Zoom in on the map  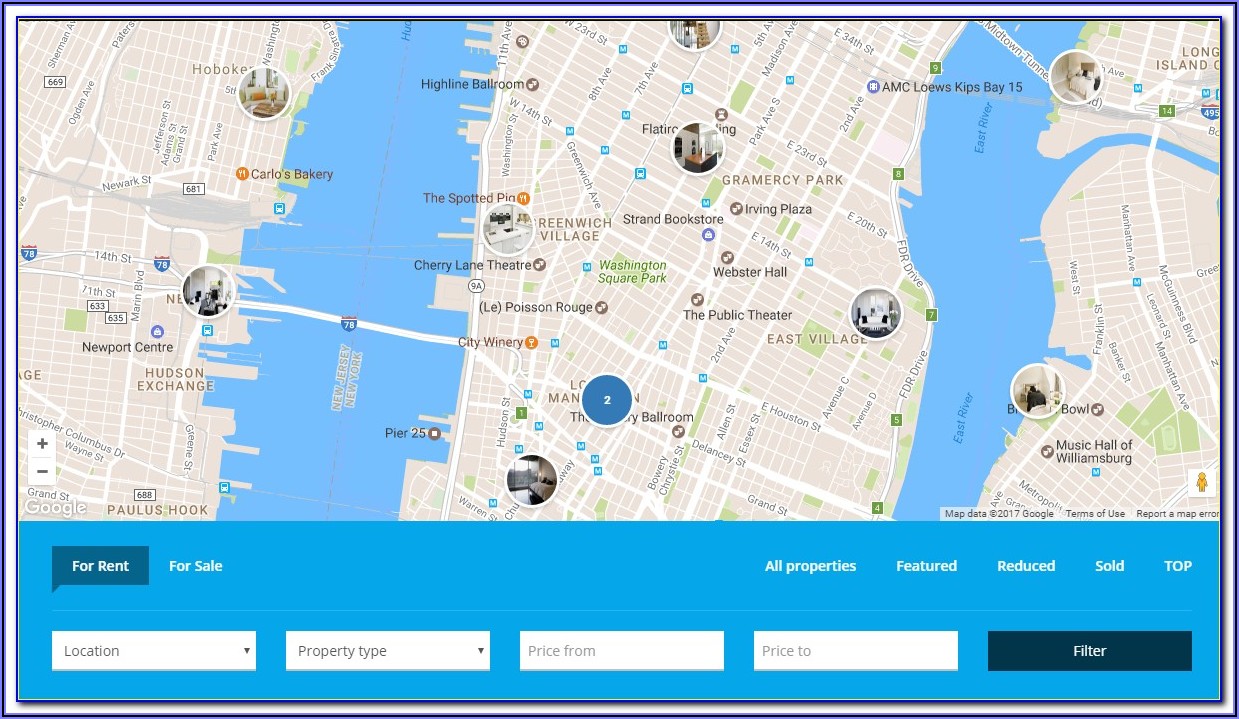coord(42,444)
